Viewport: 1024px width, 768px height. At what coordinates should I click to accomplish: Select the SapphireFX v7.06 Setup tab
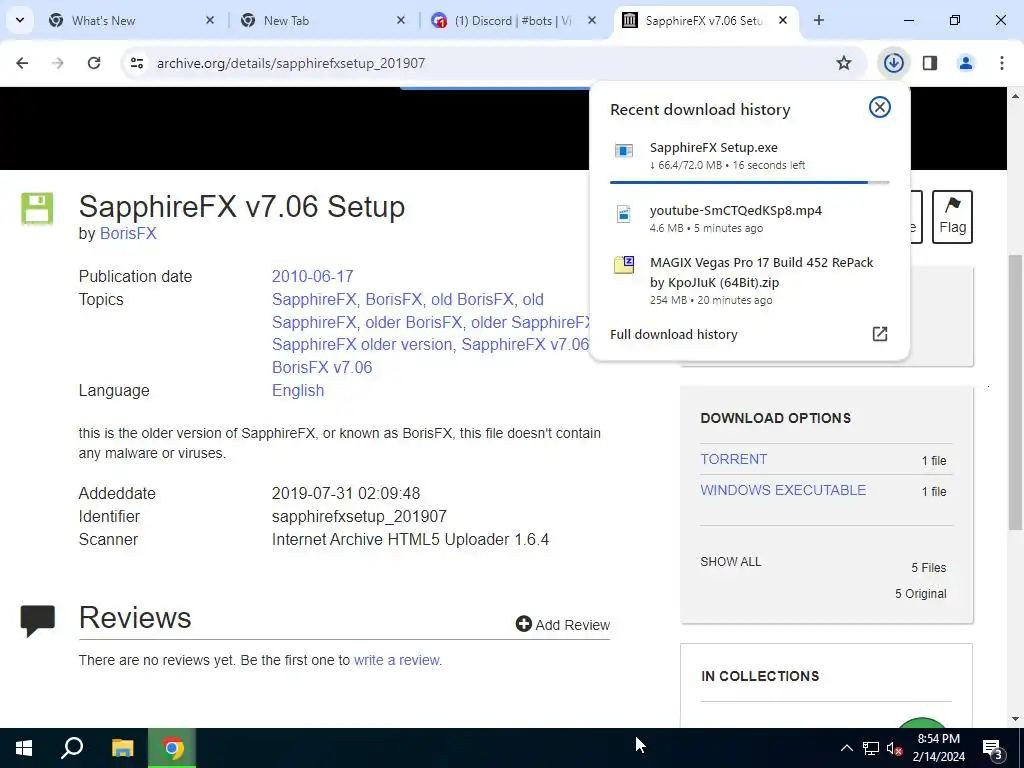point(707,20)
